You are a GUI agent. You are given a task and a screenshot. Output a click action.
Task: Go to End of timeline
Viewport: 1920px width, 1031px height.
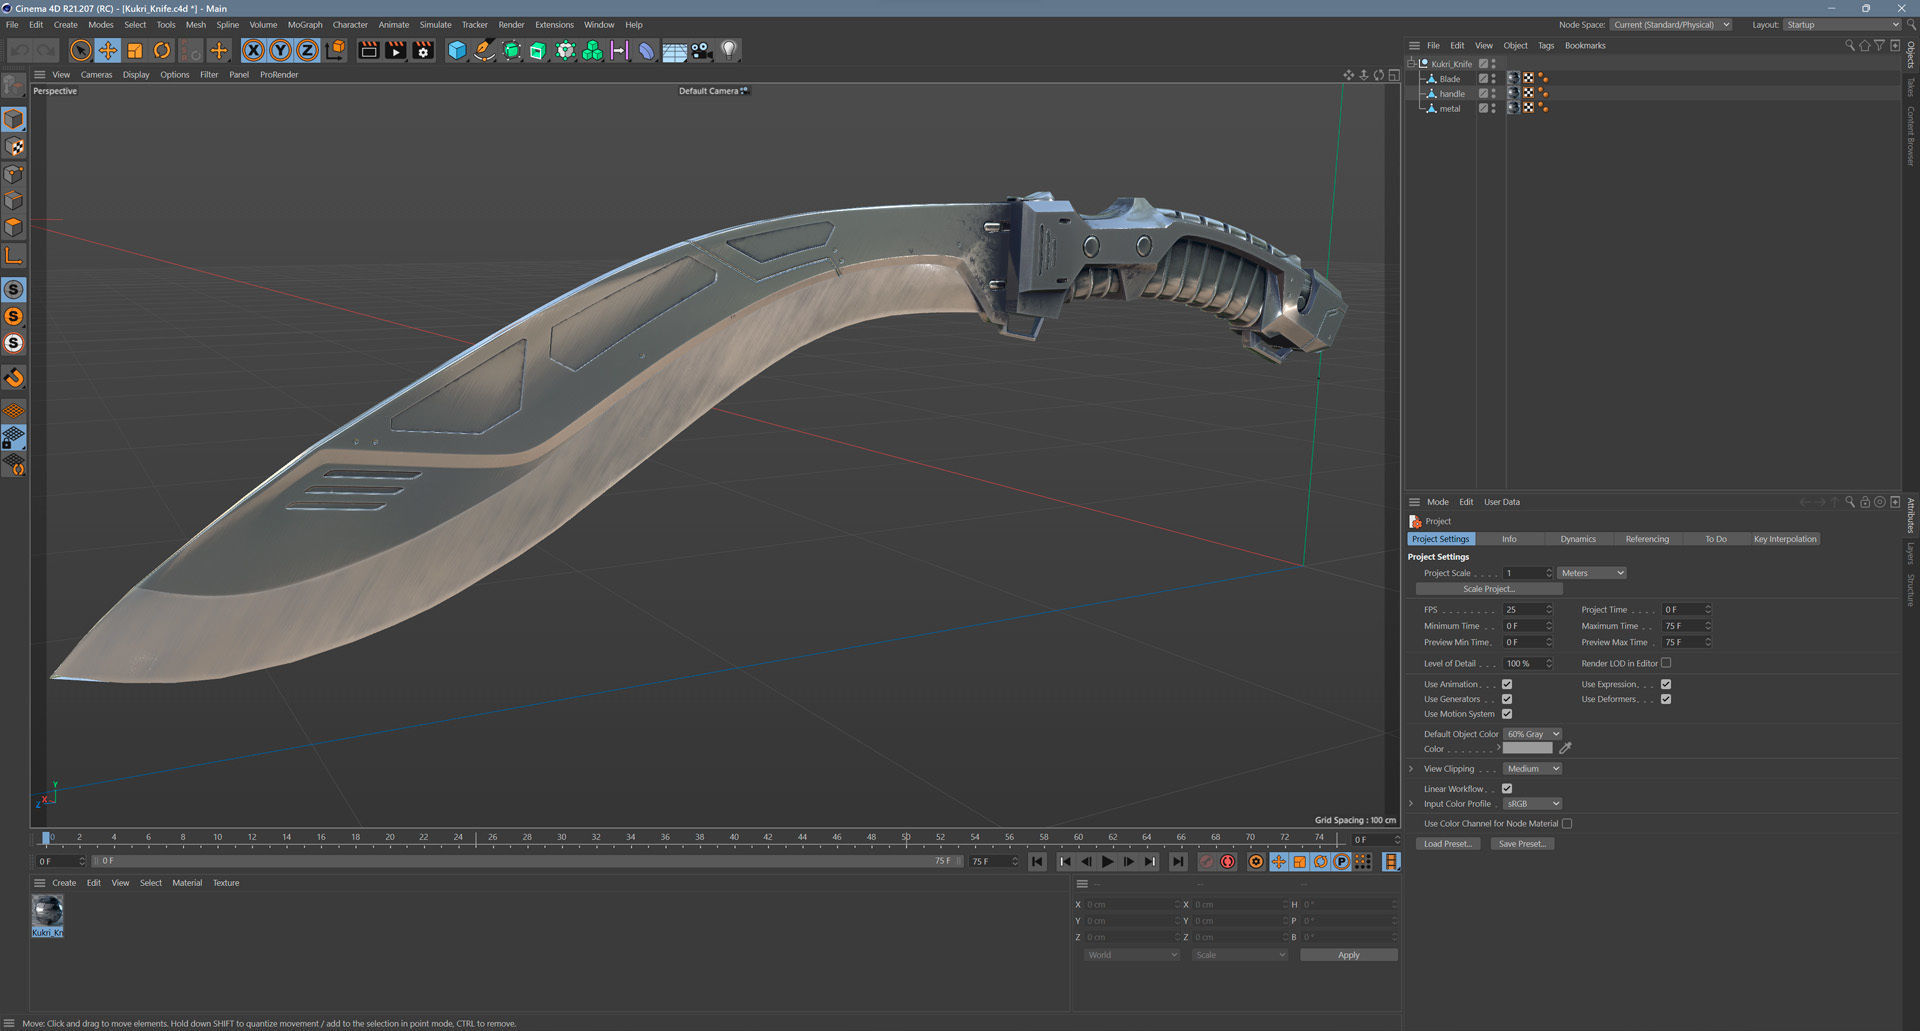1178,861
